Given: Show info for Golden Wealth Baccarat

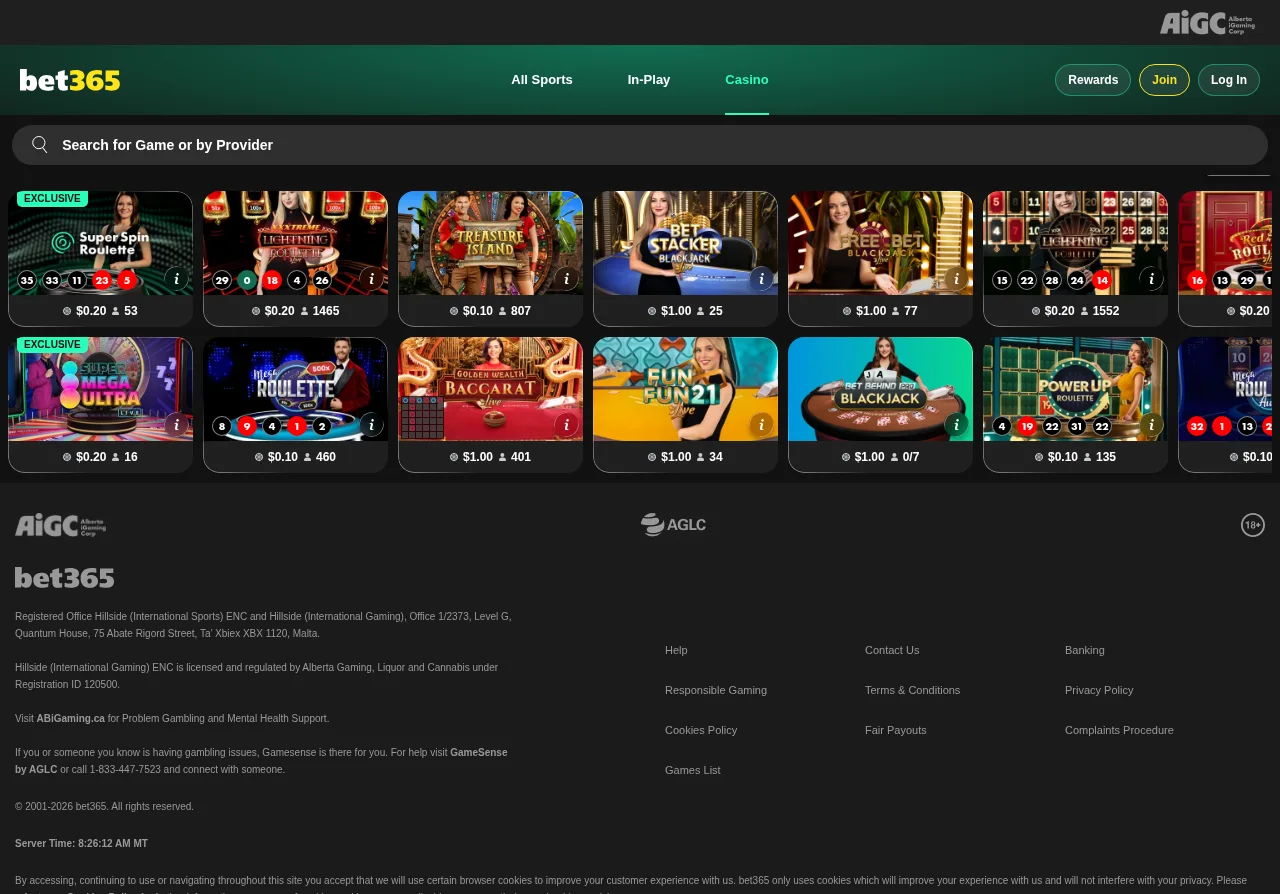Looking at the screenshot, I should click(x=567, y=425).
